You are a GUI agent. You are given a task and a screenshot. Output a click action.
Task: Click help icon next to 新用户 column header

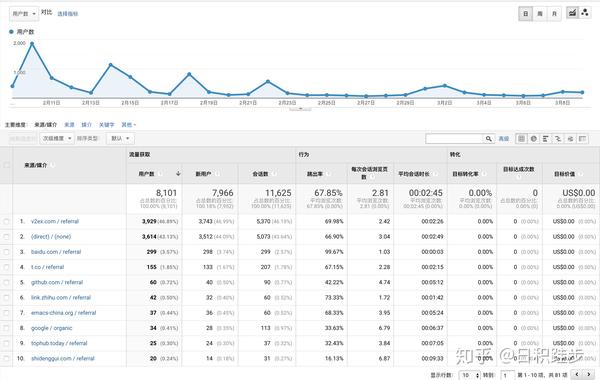coord(217,174)
